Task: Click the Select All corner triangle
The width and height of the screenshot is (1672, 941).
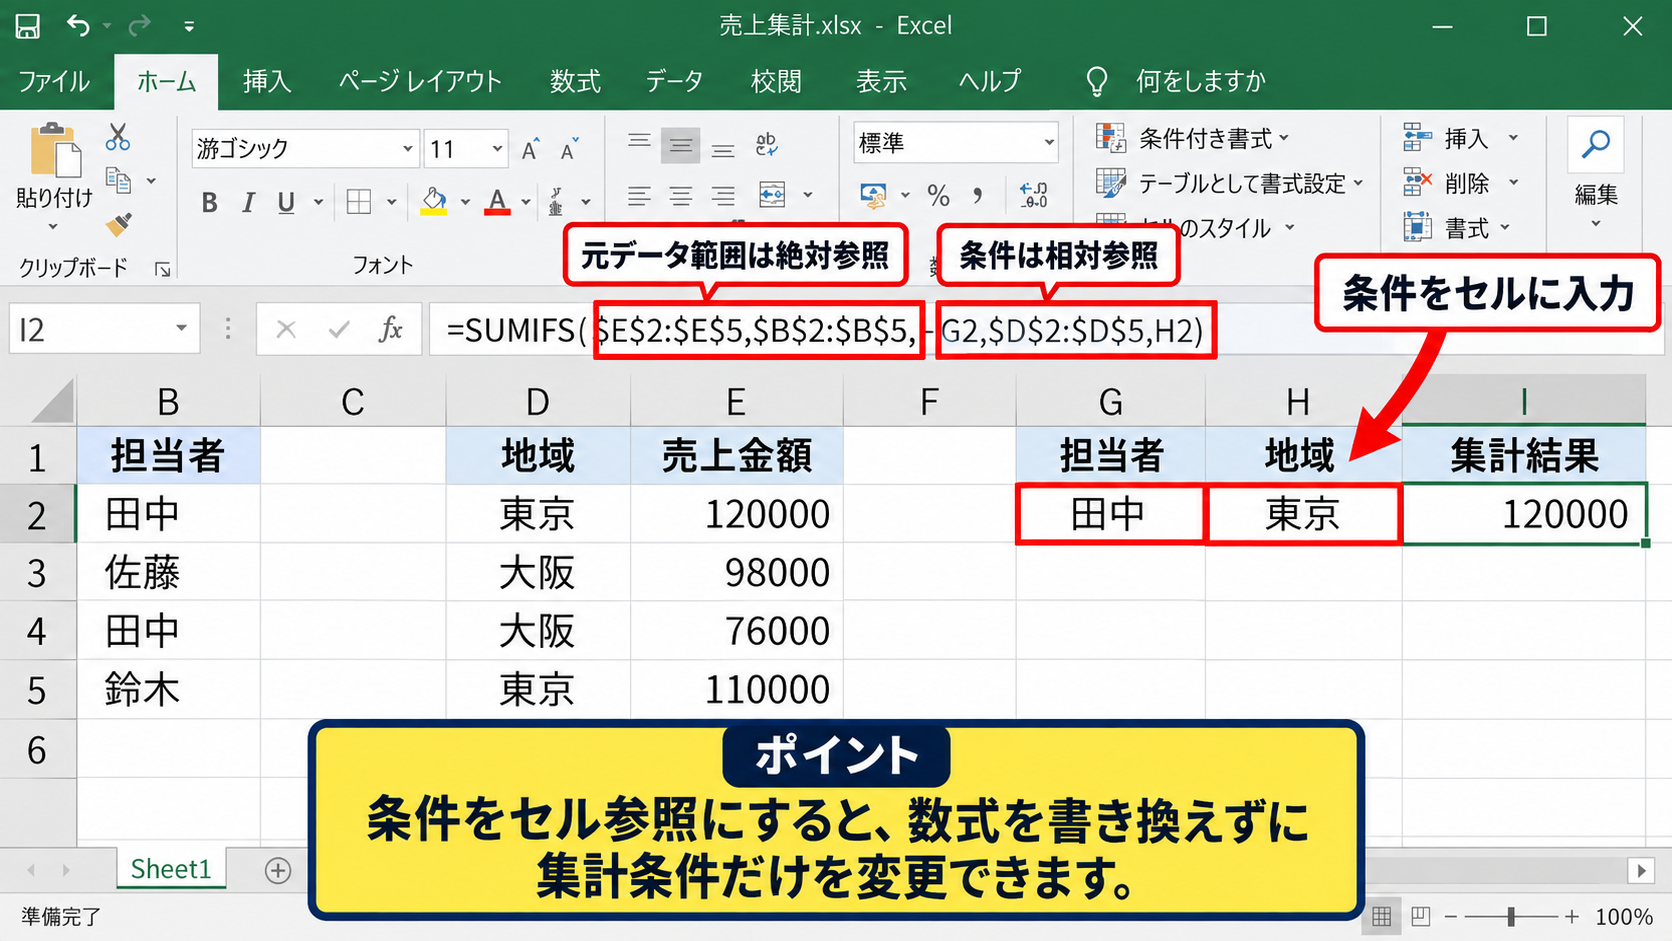Action: [x=52, y=403]
